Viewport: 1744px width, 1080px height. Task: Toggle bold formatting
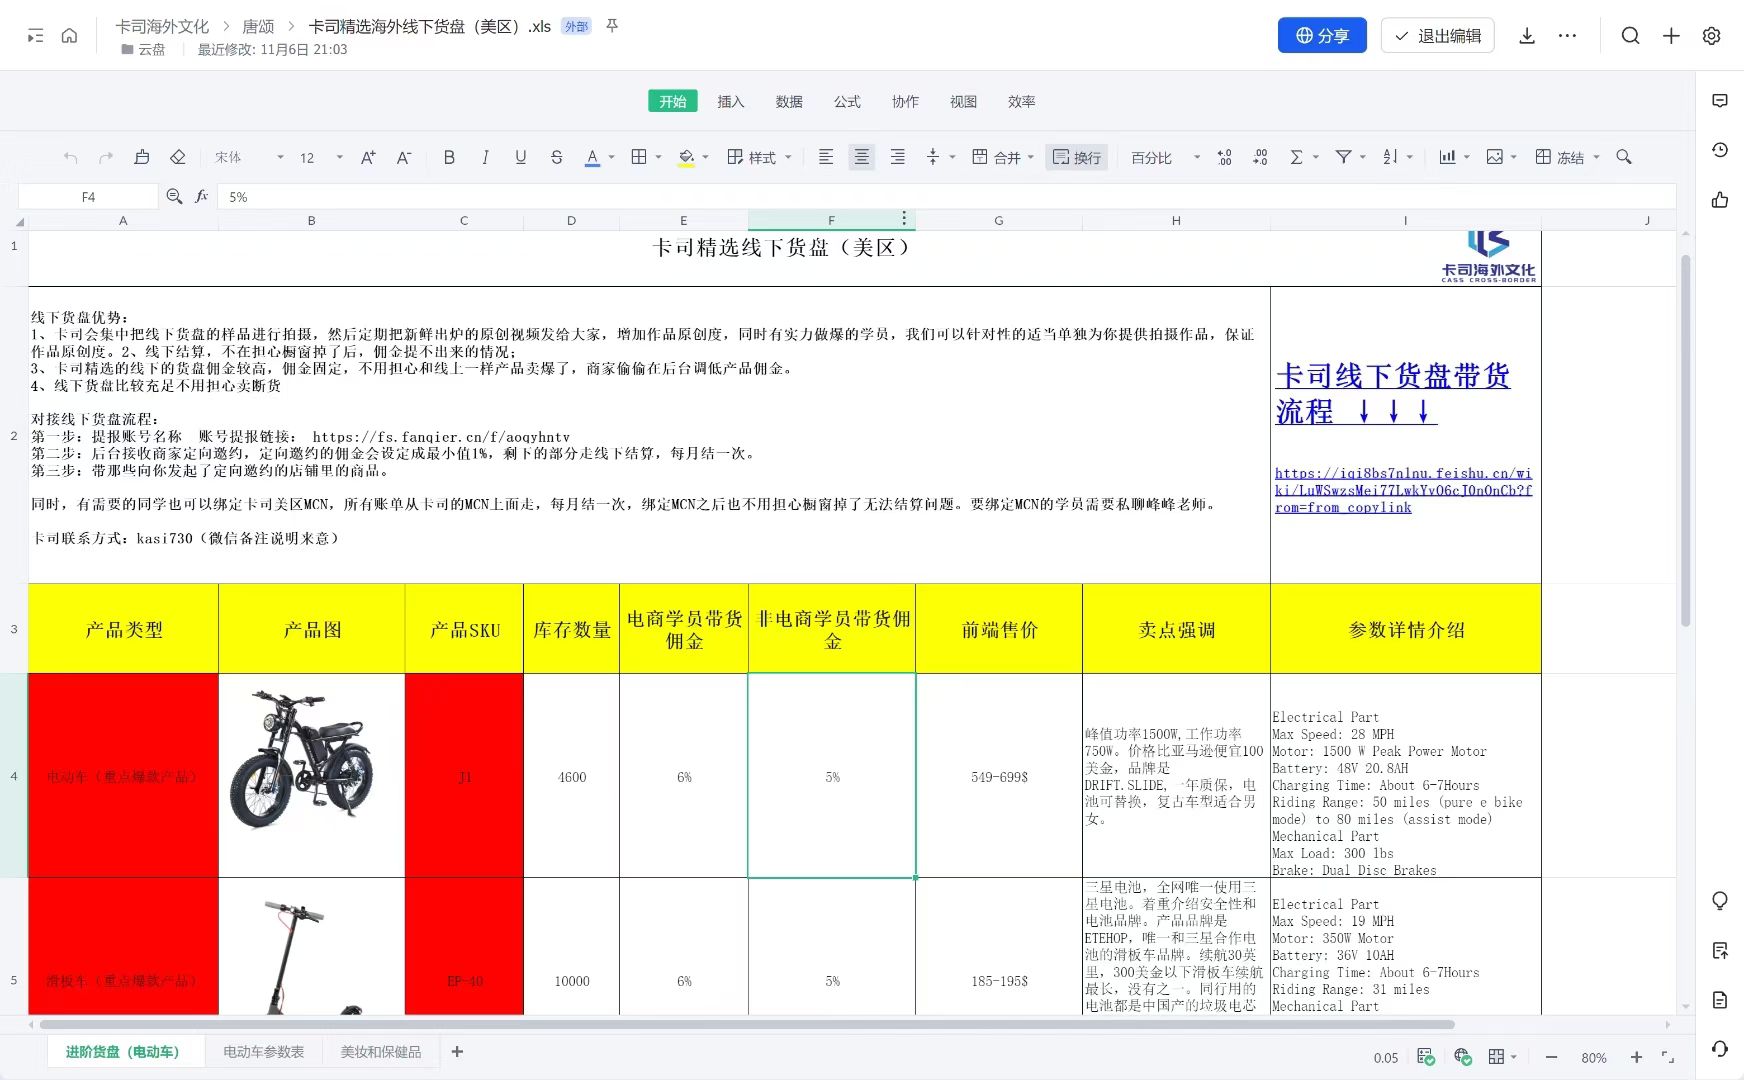click(x=449, y=157)
